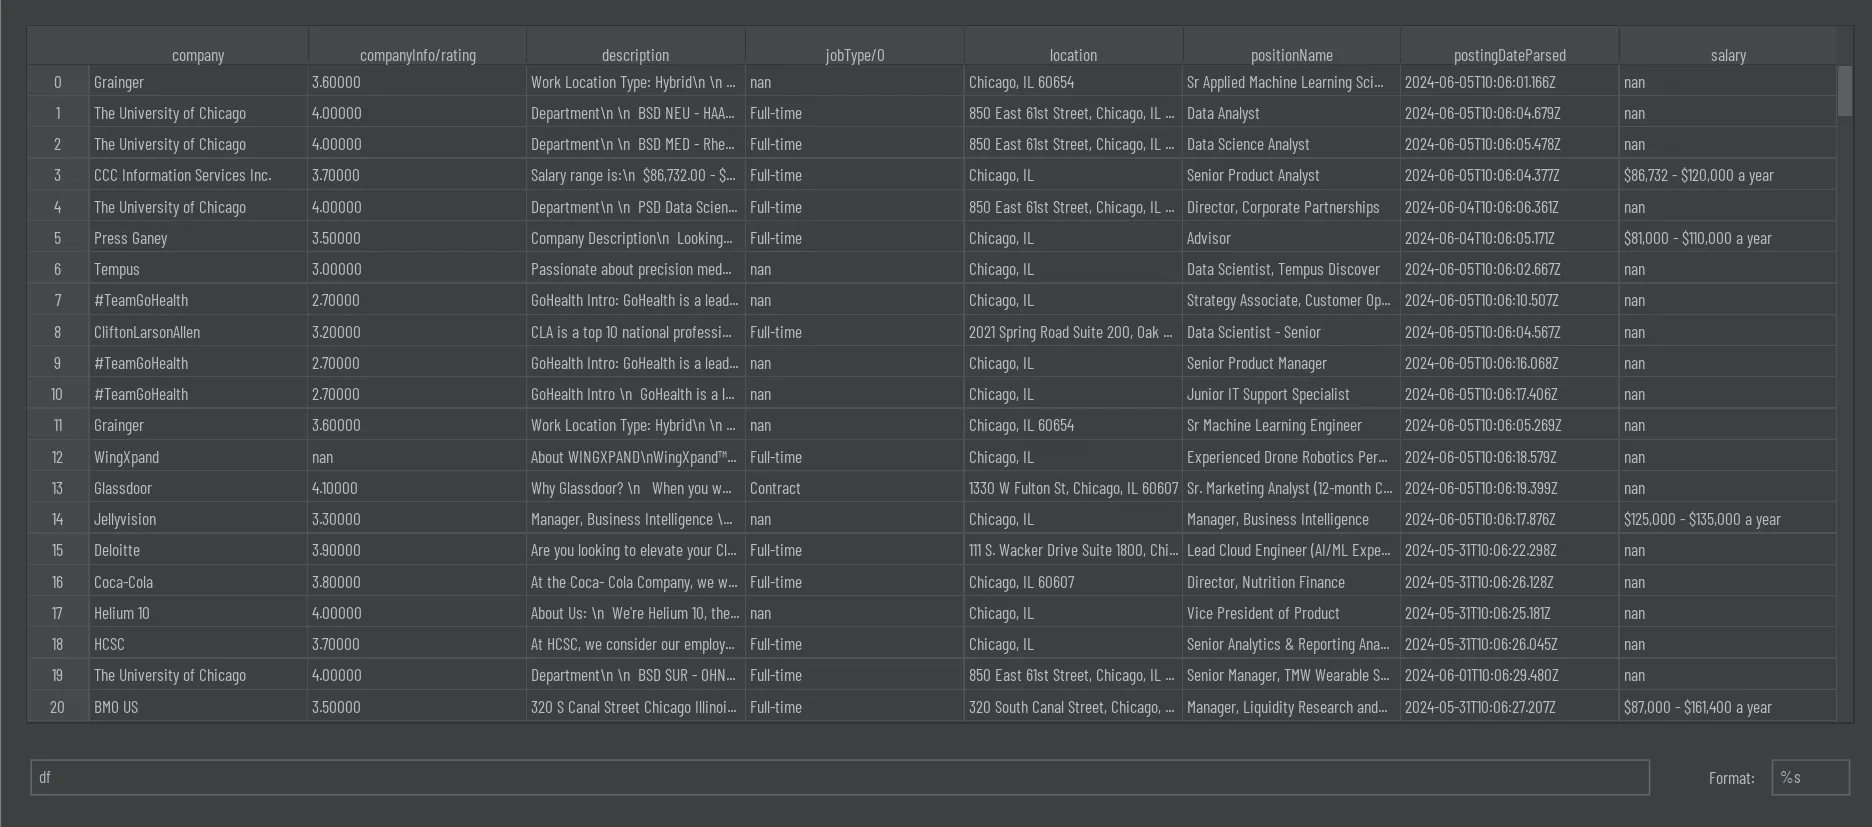Click cell 'Press Ganey'
The height and width of the screenshot is (827, 1872).
click(x=198, y=238)
